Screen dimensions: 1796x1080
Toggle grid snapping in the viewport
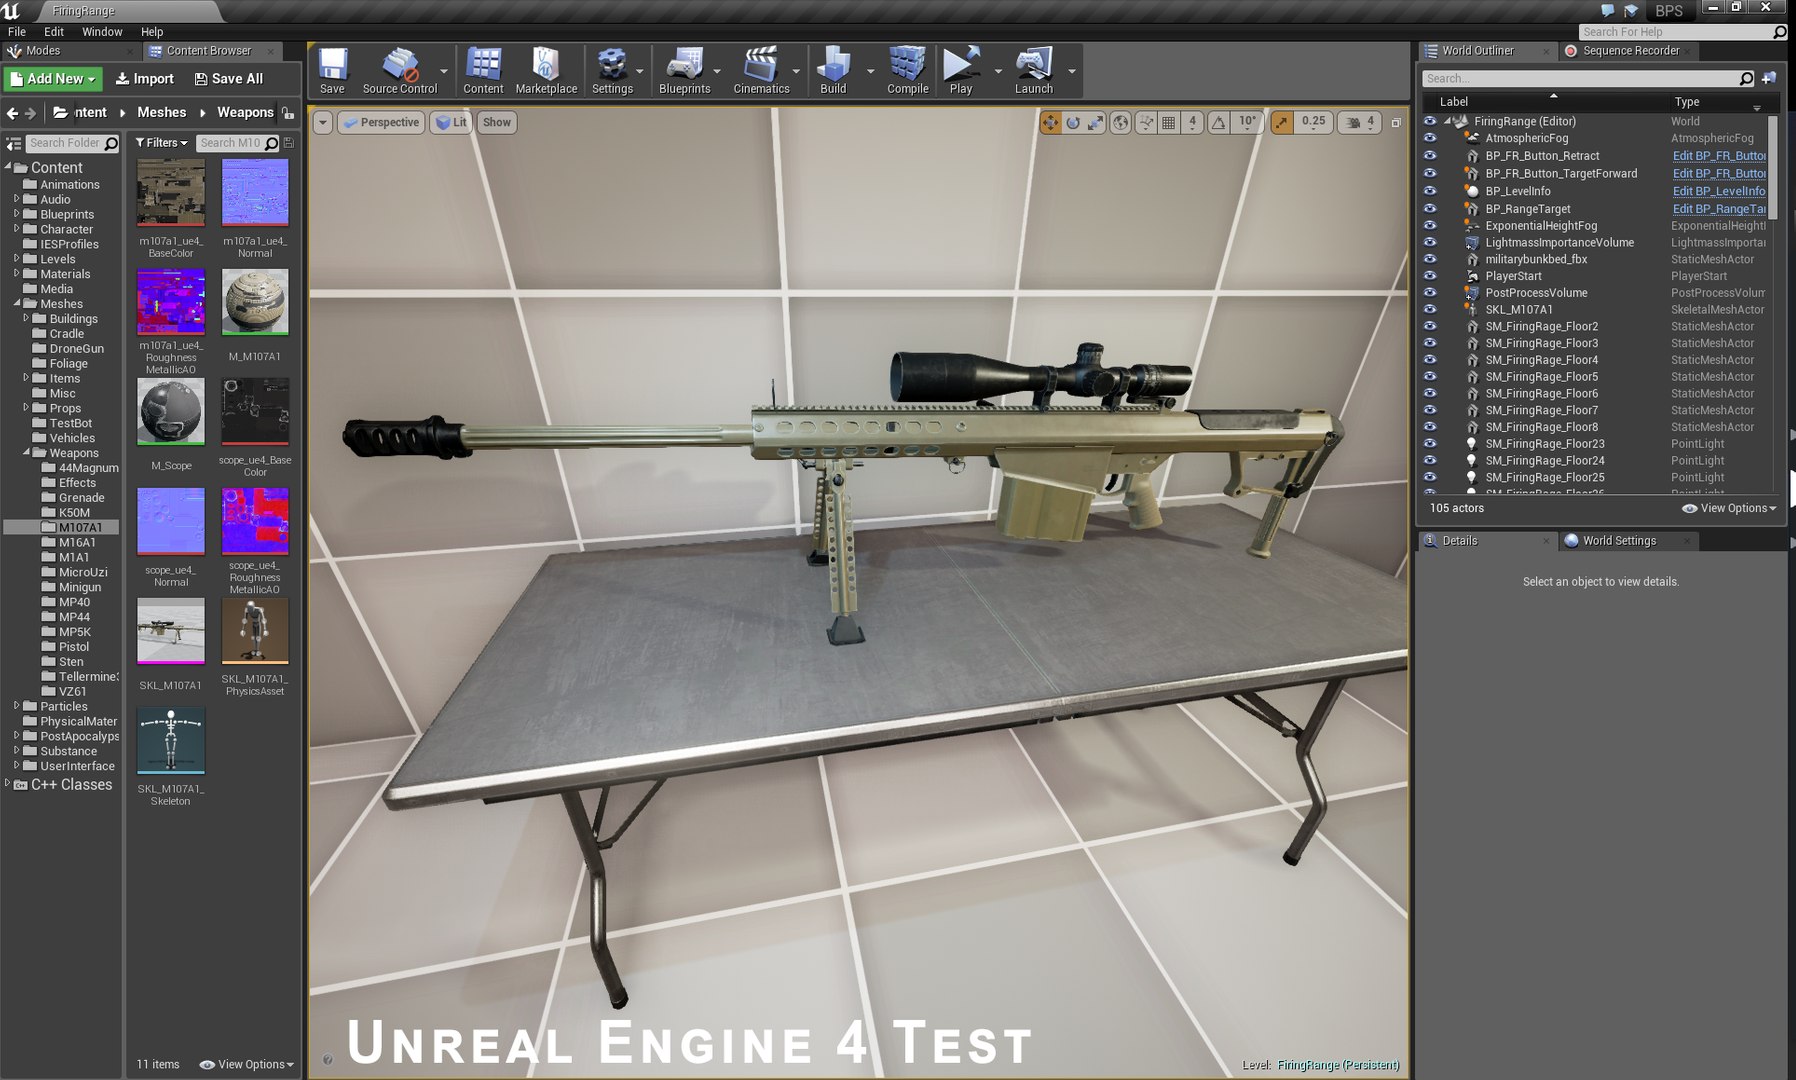[1168, 122]
